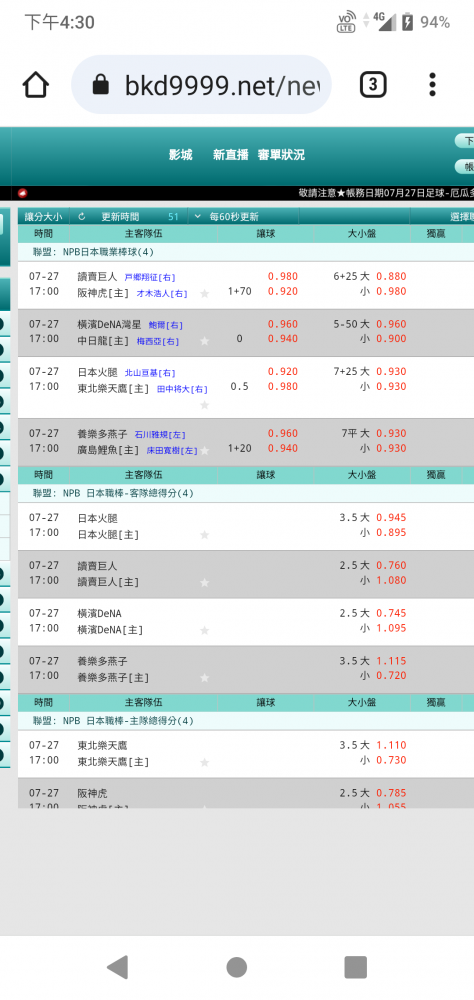Open the 影城 menu item
The width and height of the screenshot is (474, 1000).
pos(181,155)
